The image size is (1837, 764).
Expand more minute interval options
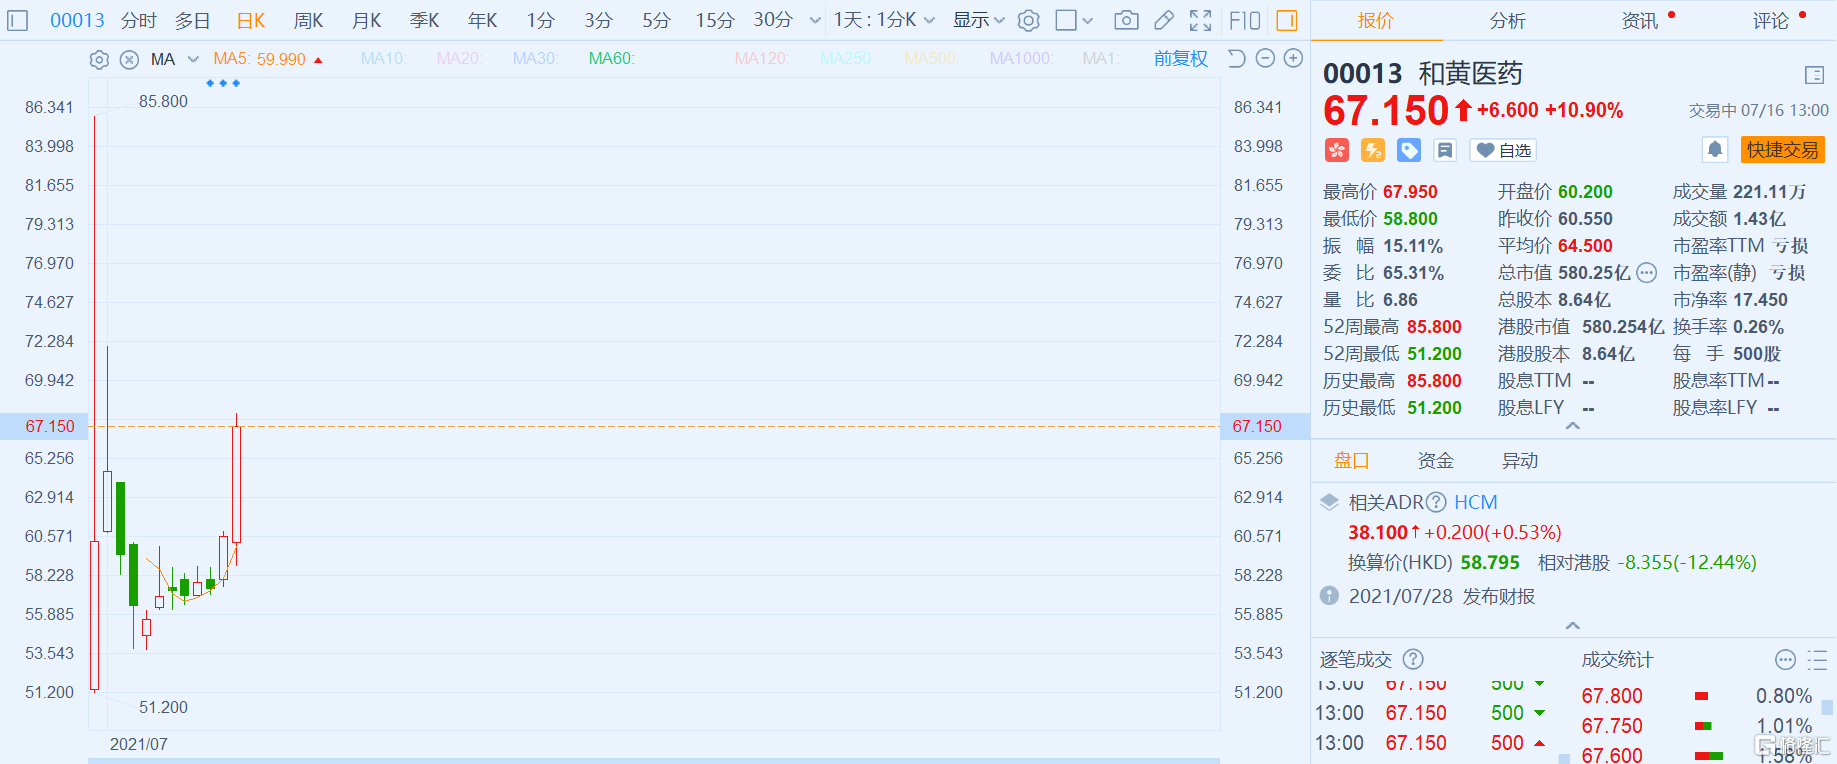coord(815,20)
